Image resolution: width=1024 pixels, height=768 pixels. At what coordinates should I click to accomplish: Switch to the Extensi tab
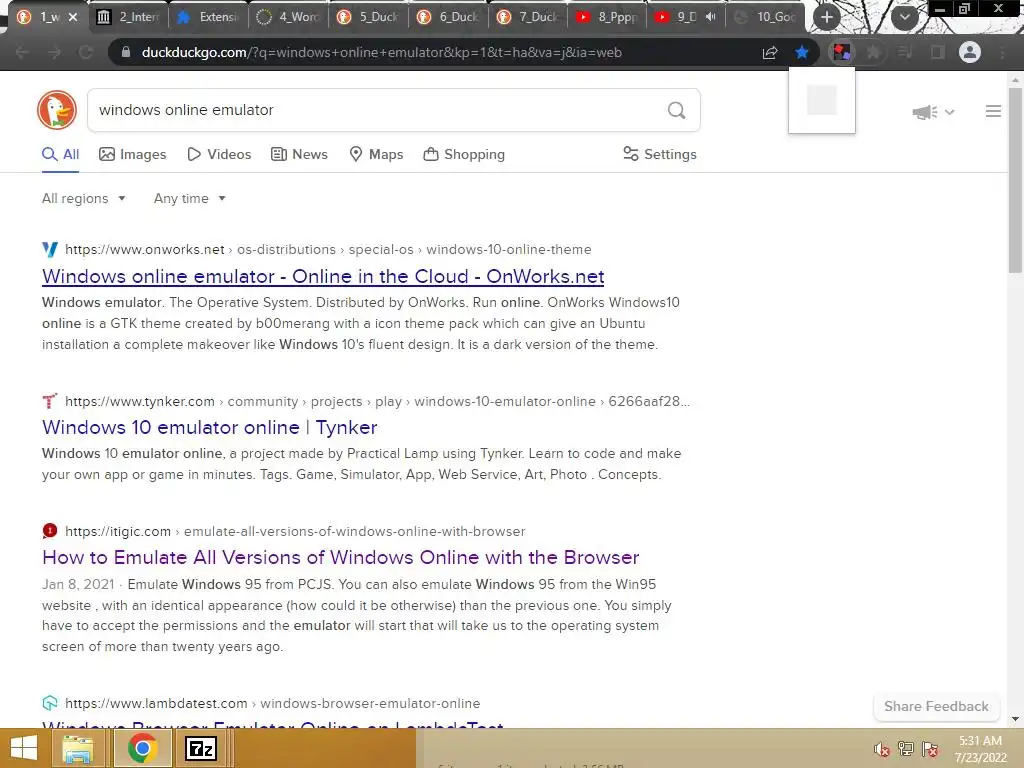point(209,17)
